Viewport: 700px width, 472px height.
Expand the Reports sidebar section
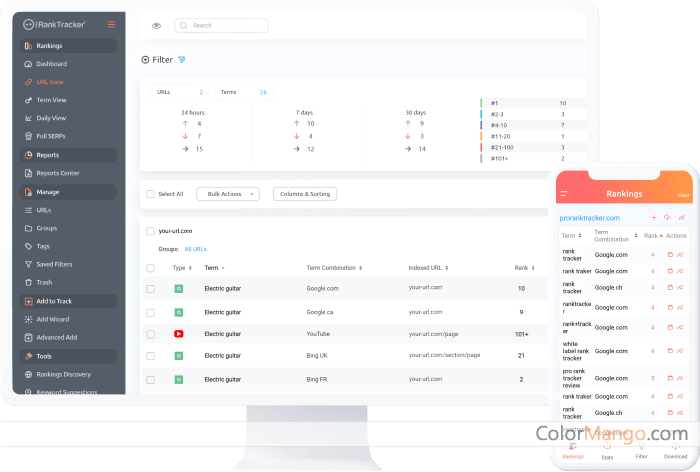click(x=68, y=155)
